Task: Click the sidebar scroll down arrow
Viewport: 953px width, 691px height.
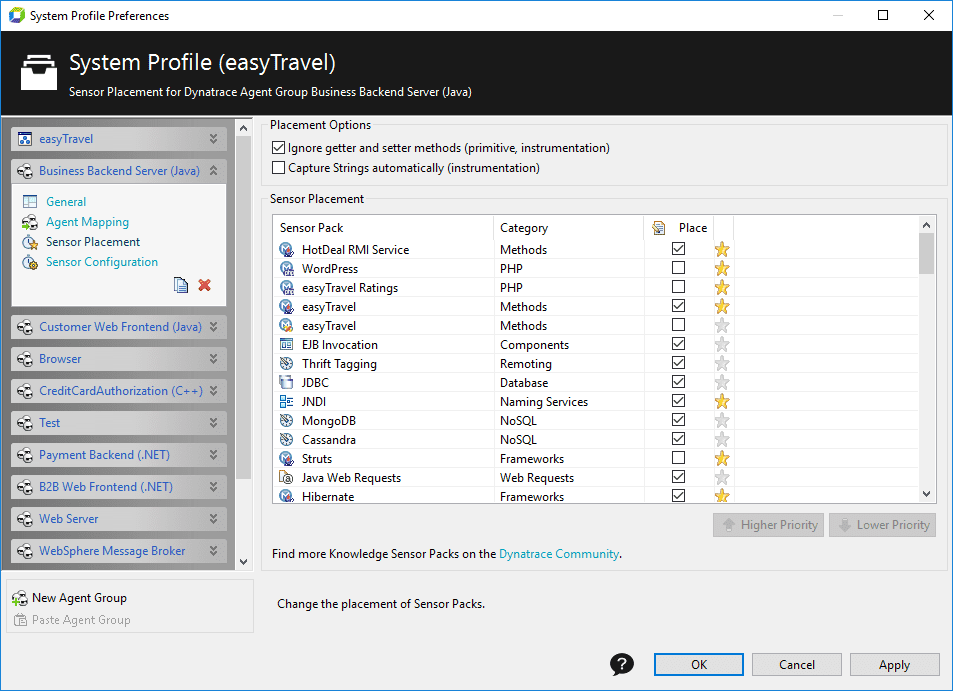Action: tap(243, 562)
